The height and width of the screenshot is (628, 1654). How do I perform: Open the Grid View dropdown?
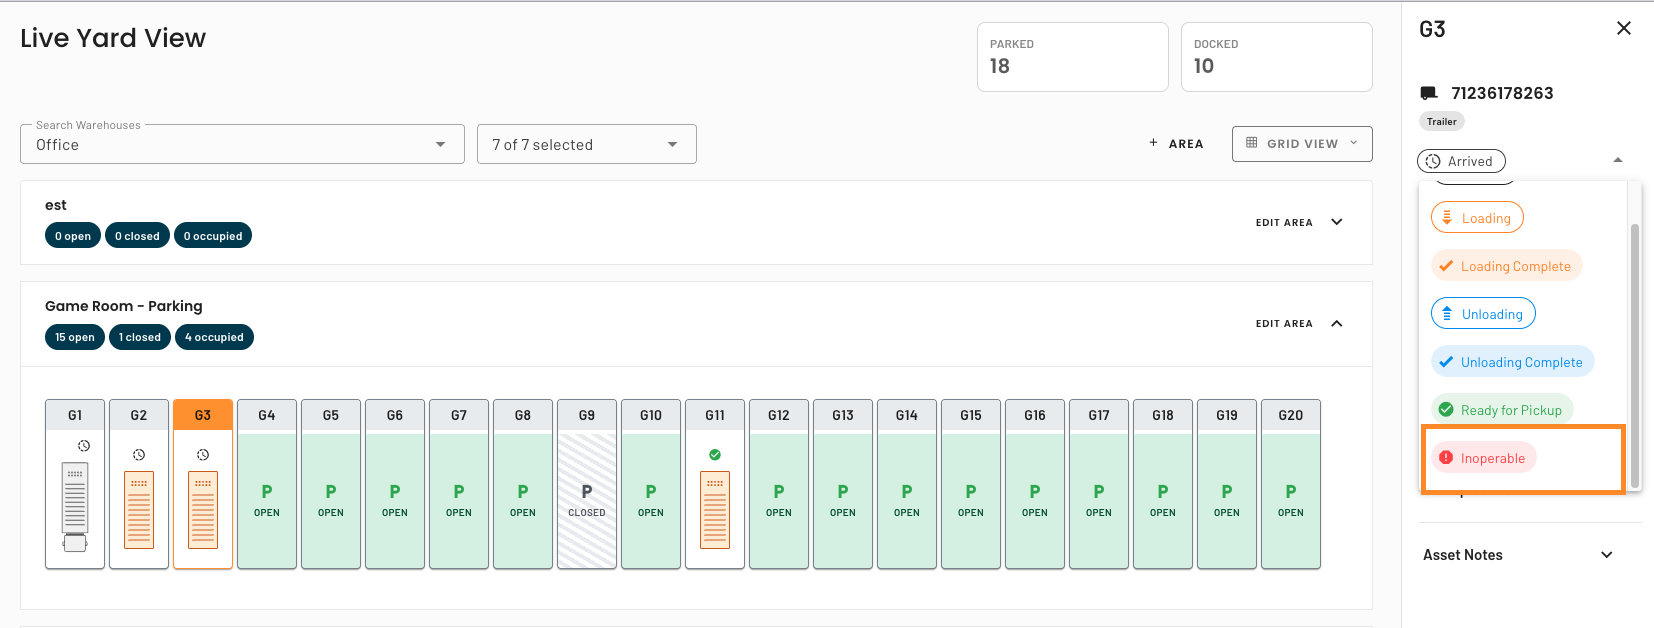[x=1302, y=144]
